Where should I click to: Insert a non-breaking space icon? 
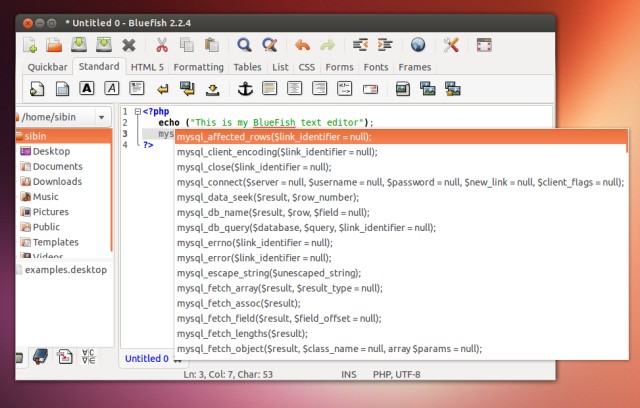click(212, 89)
